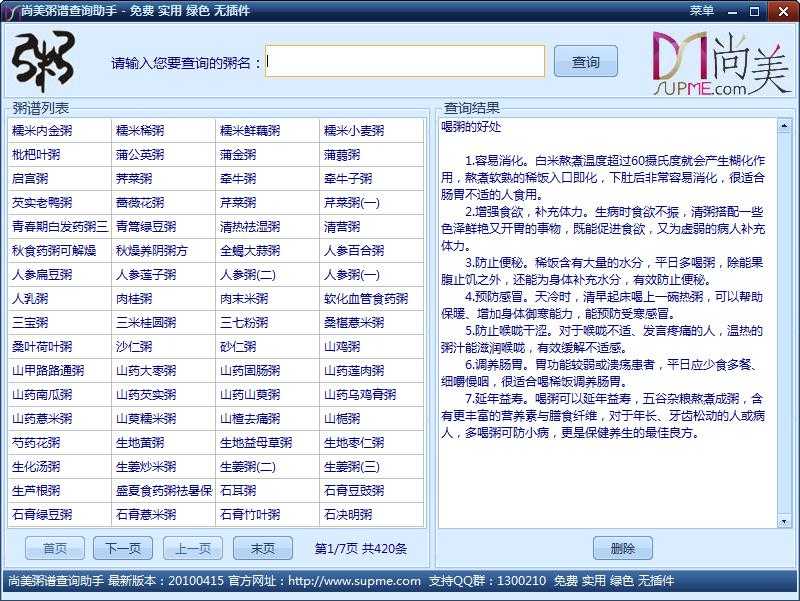Click the 下一页 next page button
This screenshot has height=601, width=800.
point(121,547)
